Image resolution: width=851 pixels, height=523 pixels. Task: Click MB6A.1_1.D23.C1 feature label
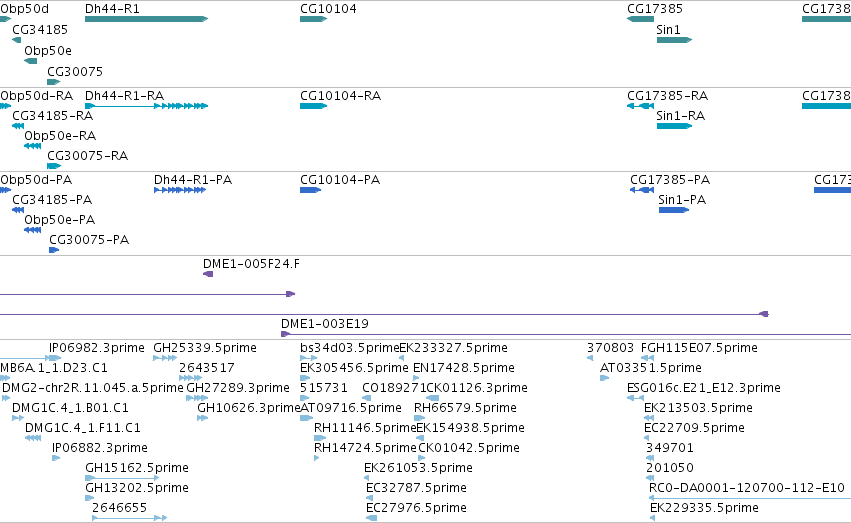pyautogui.click(x=54, y=368)
